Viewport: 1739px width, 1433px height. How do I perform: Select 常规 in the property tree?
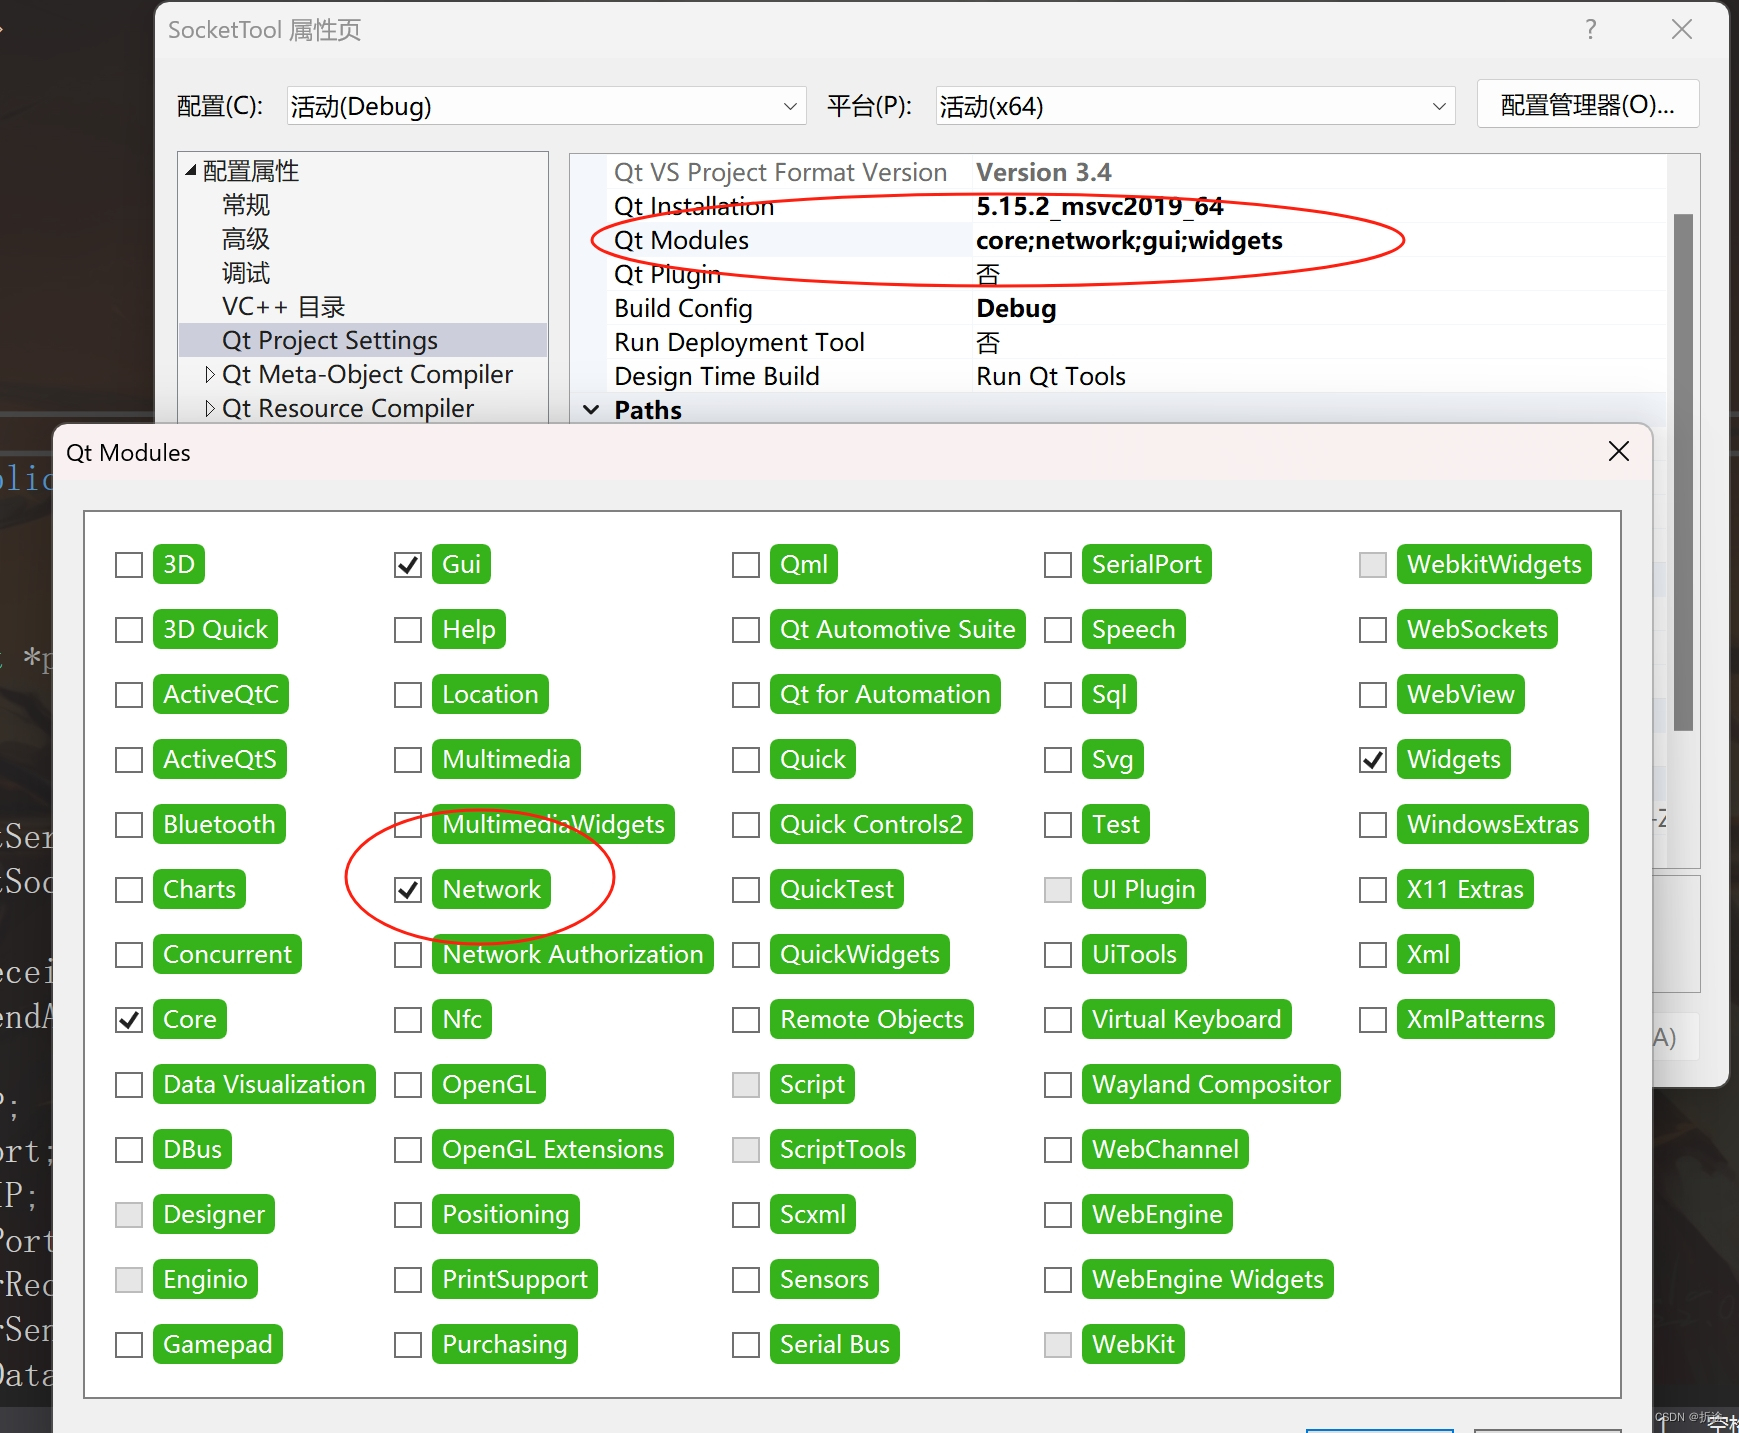[x=246, y=205]
